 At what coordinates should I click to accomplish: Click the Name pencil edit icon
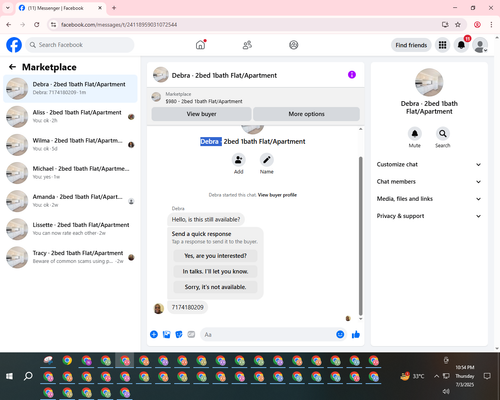[x=267, y=160]
